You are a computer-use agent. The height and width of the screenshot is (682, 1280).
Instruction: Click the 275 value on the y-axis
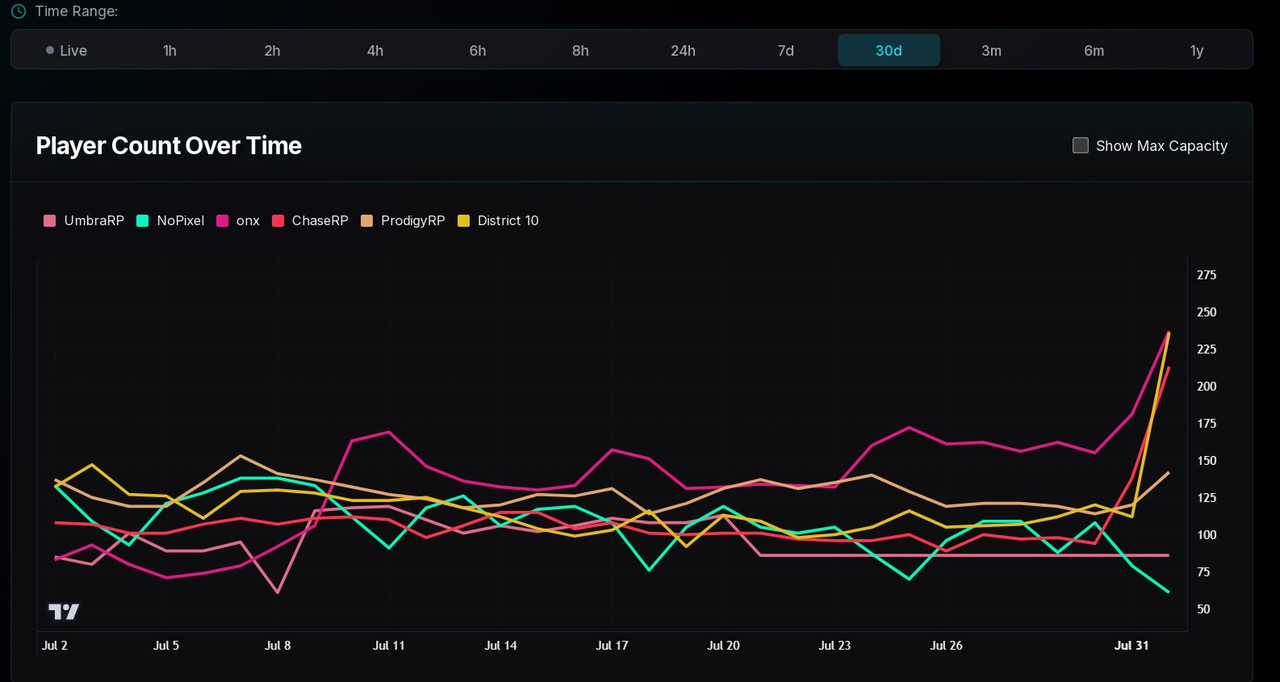point(1206,275)
